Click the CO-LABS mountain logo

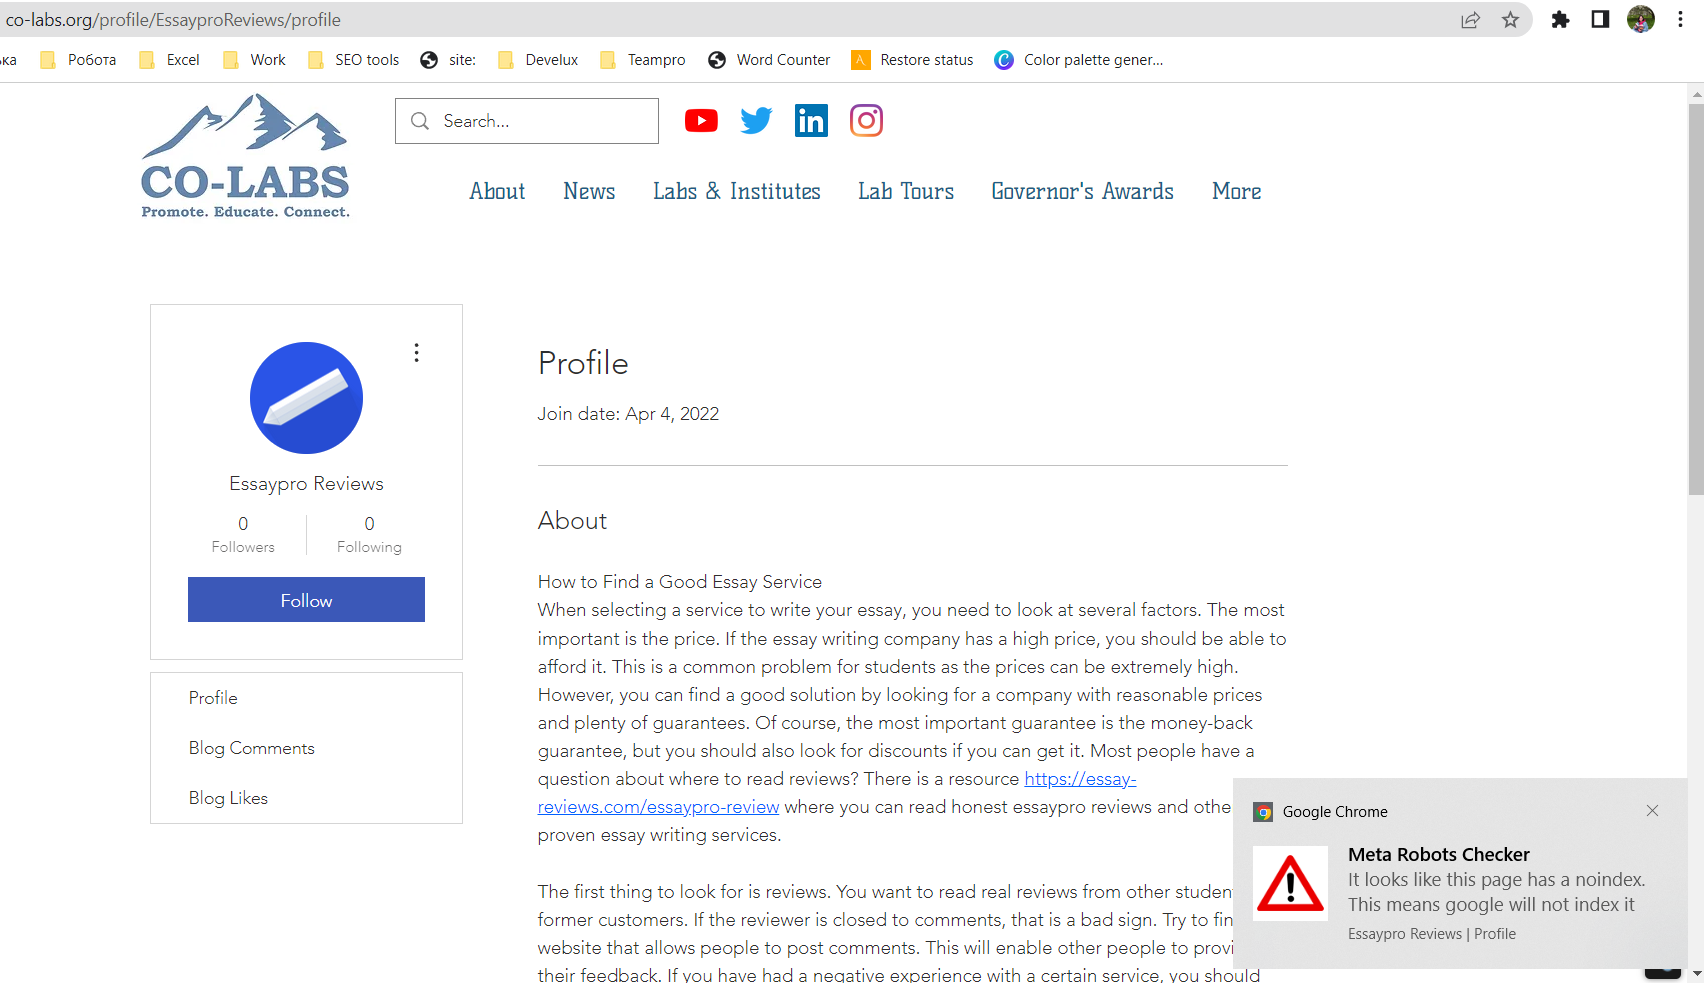pyautogui.click(x=246, y=156)
